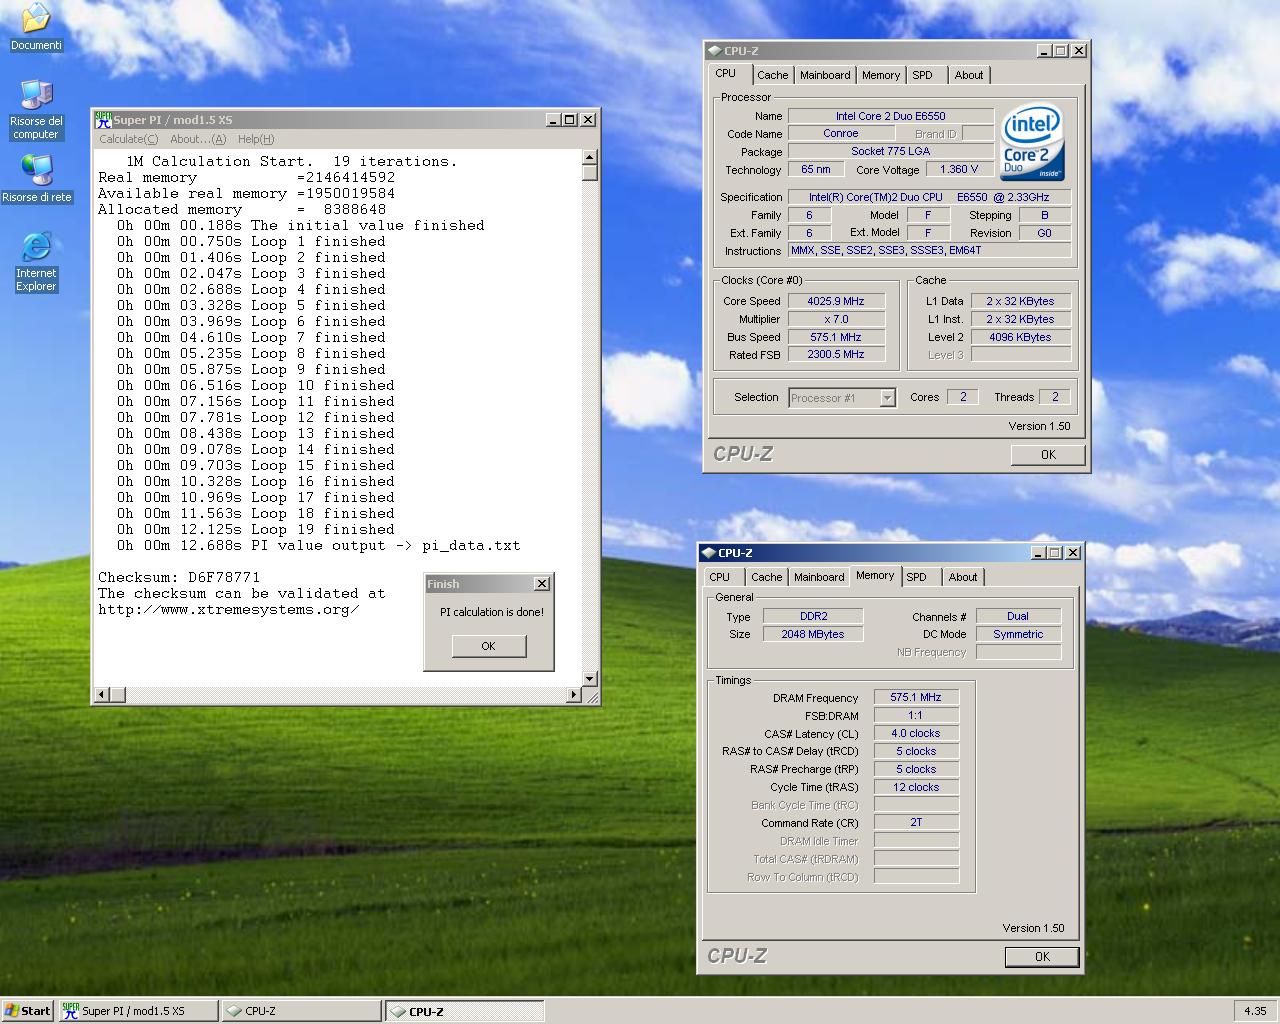
Task: Click the Multiplier x 7.0 value
Action: (836, 319)
